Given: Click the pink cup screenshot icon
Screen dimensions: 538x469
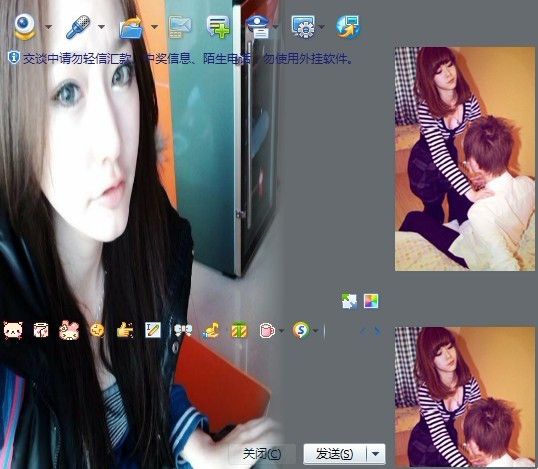Looking at the screenshot, I should [267, 331].
